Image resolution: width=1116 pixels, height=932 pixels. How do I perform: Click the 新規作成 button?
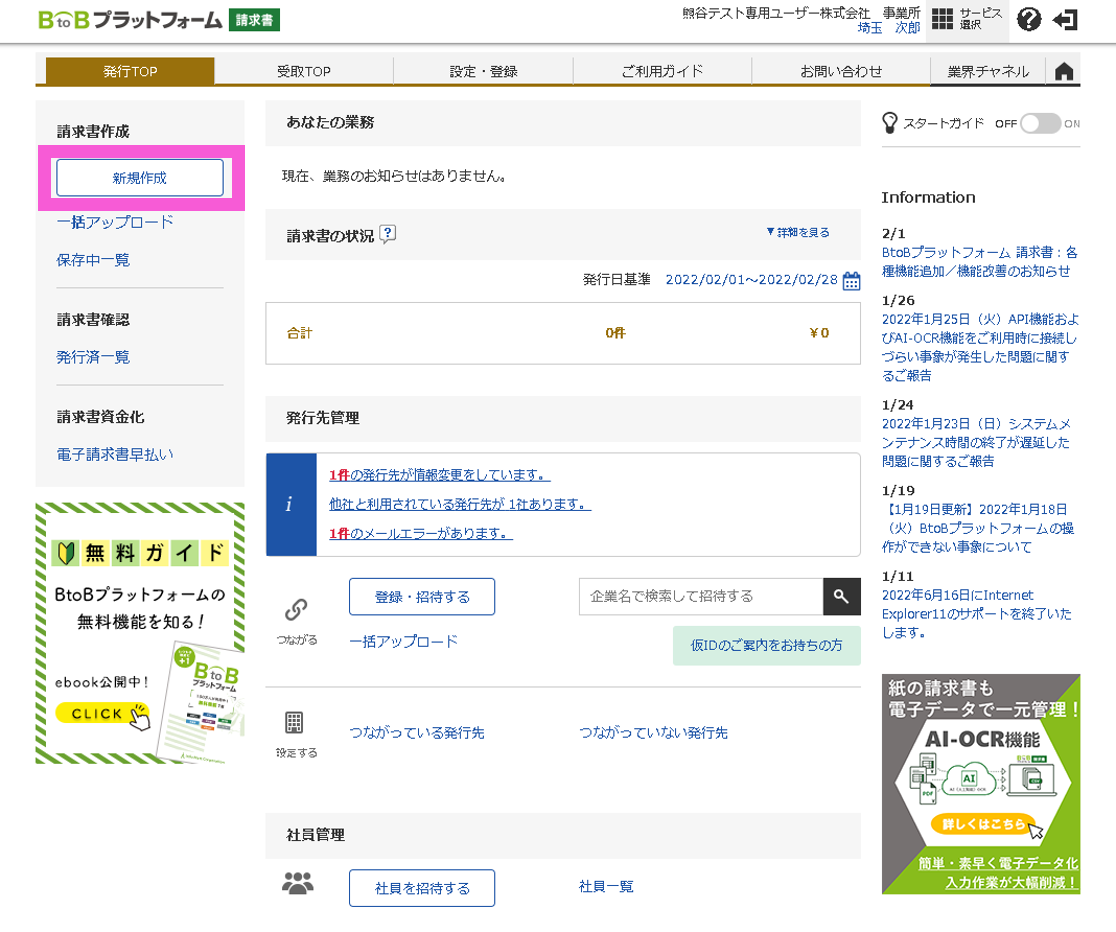click(140, 177)
